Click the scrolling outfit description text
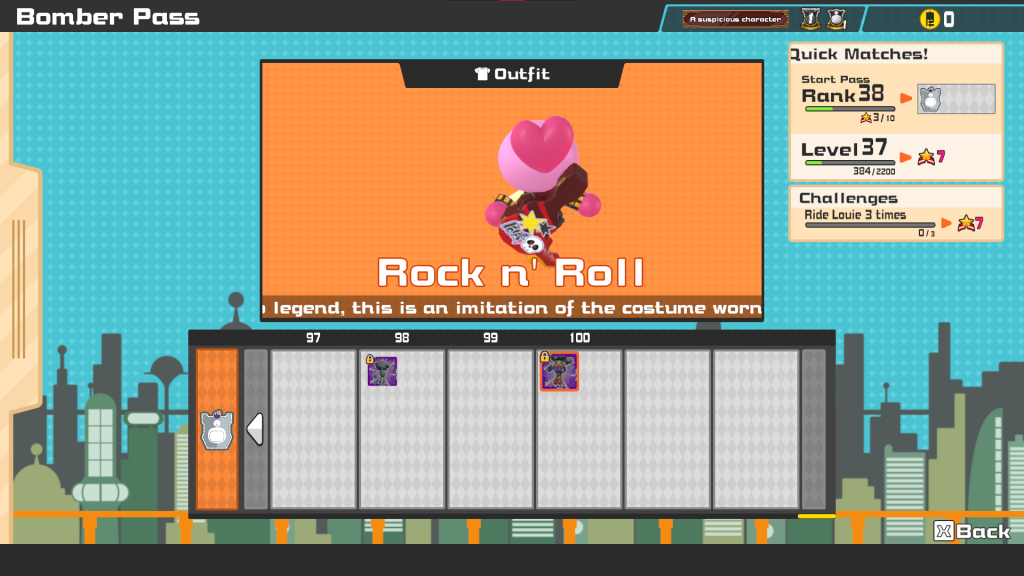1024x576 pixels. pos(512,308)
